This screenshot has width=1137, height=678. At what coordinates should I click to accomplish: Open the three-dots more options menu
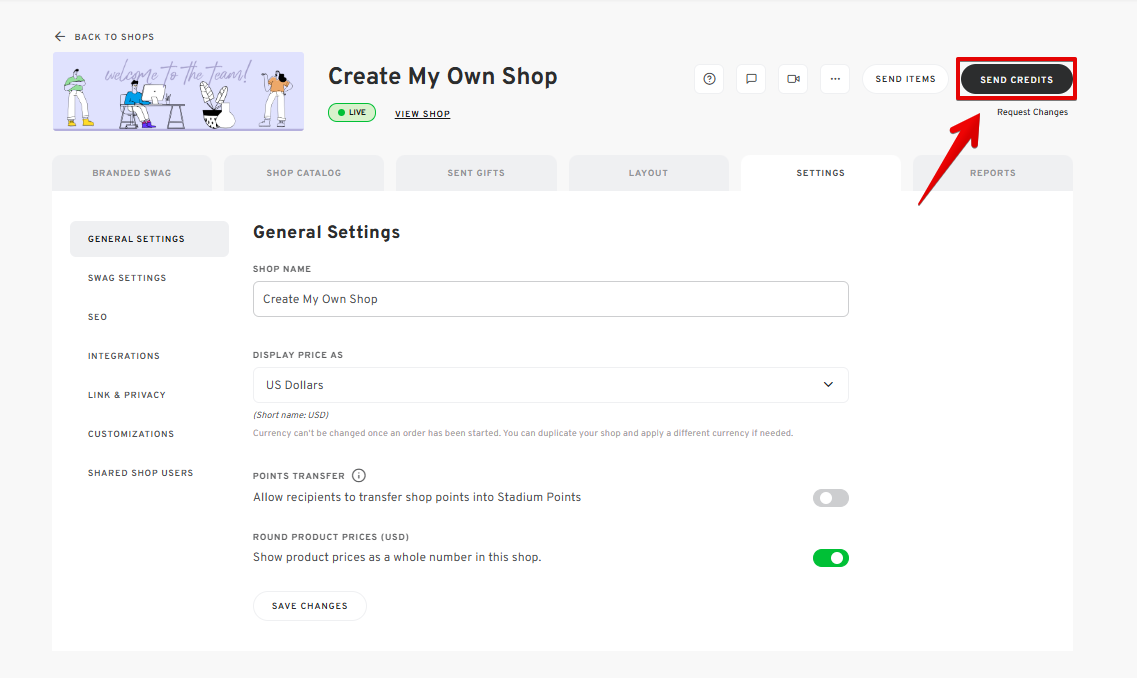pyautogui.click(x=835, y=79)
